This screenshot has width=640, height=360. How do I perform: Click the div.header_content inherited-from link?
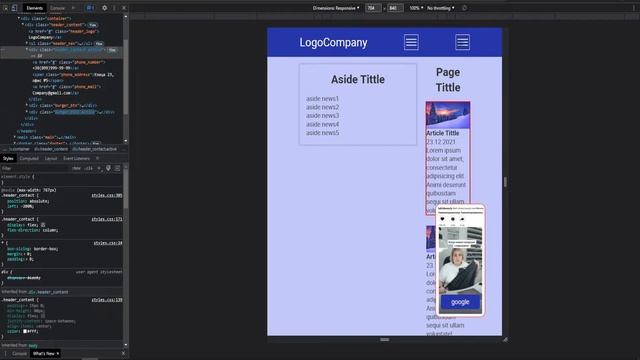click(x=48, y=292)
